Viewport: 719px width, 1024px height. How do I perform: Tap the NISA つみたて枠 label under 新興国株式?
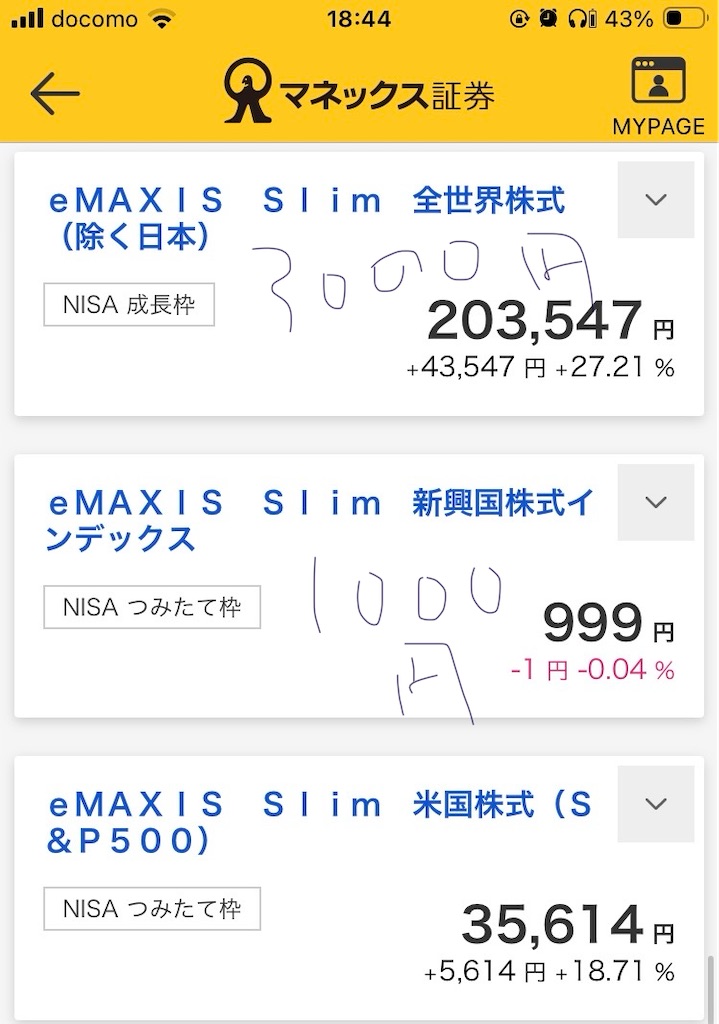coord(152,607)
